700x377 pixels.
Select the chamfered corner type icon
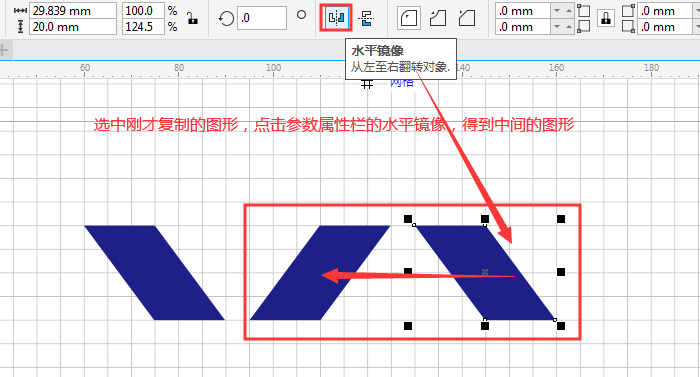pos(467,18)
